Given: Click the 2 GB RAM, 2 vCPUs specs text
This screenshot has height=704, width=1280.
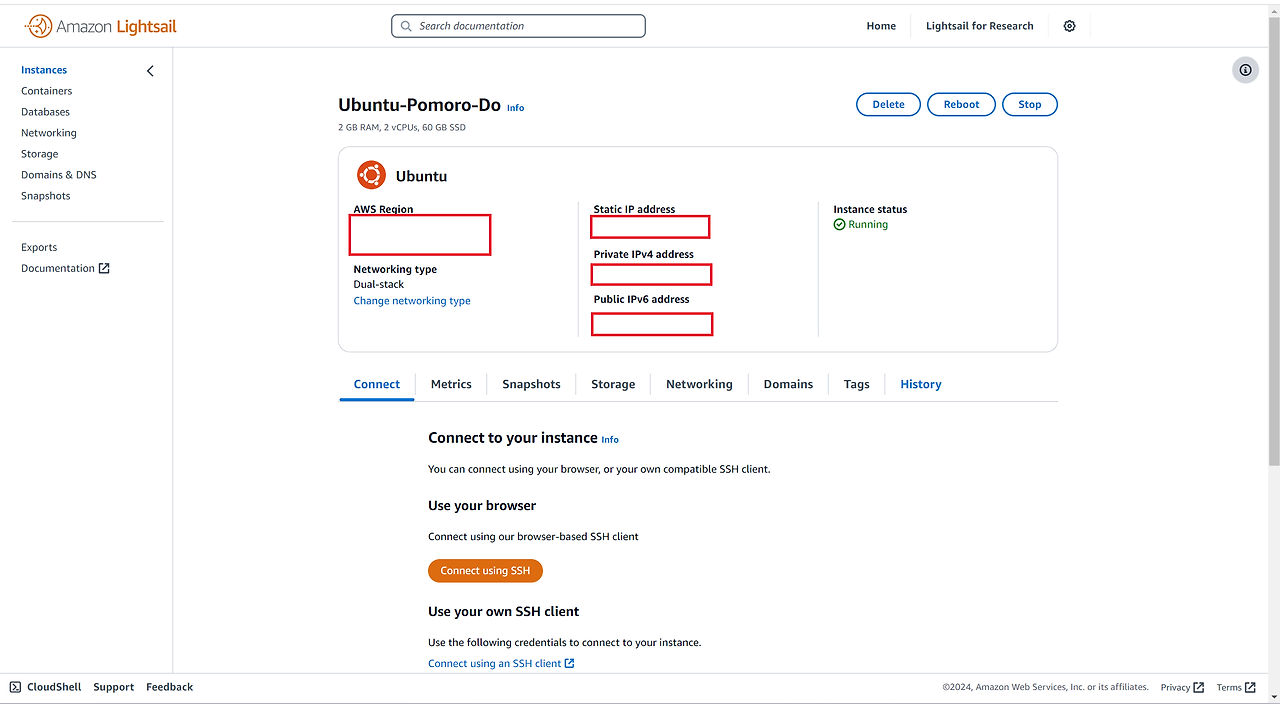Looking at the screenshot, I should pos(402,128).
